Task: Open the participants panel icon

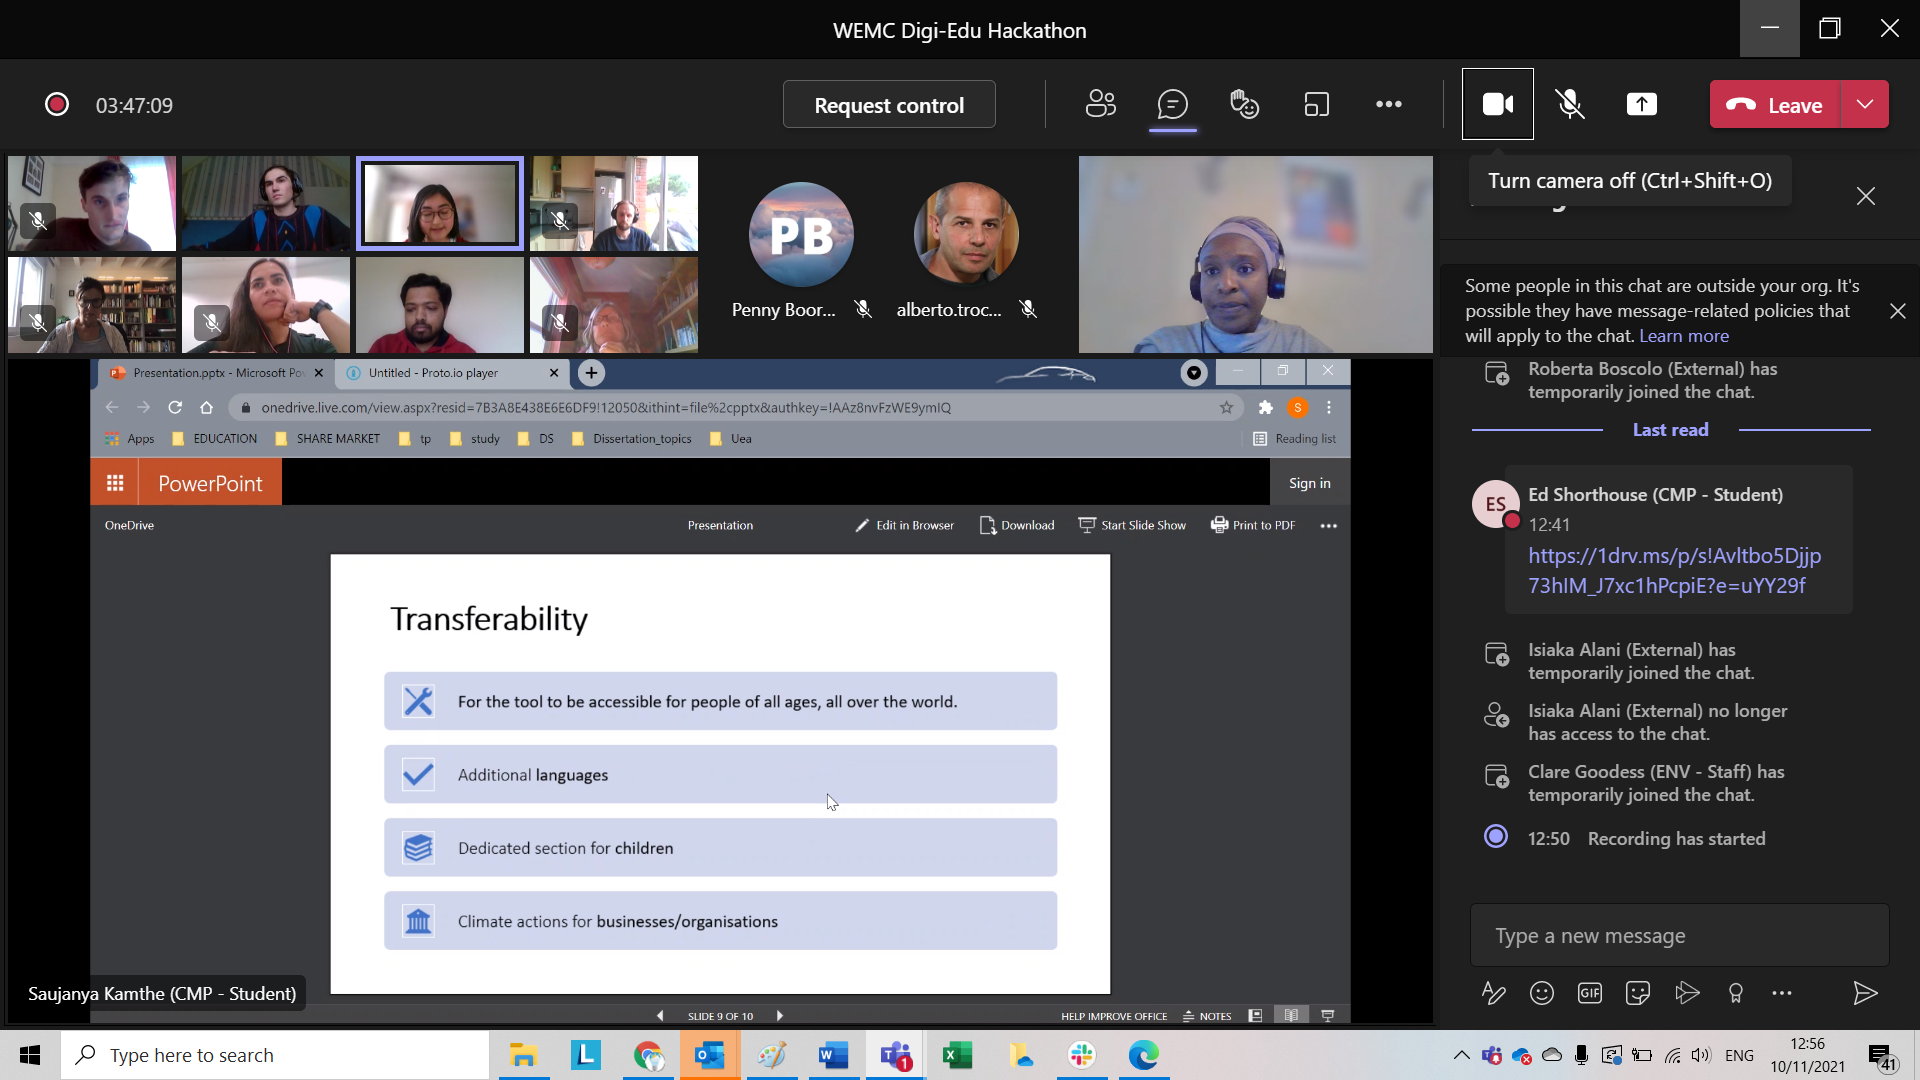Action: coord(1100,104)
